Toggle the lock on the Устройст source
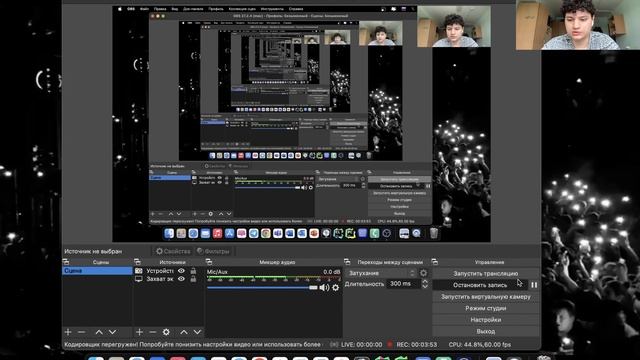Image resolution: width=640 pixels, height=360 pixels. click(x=193, y=271)
